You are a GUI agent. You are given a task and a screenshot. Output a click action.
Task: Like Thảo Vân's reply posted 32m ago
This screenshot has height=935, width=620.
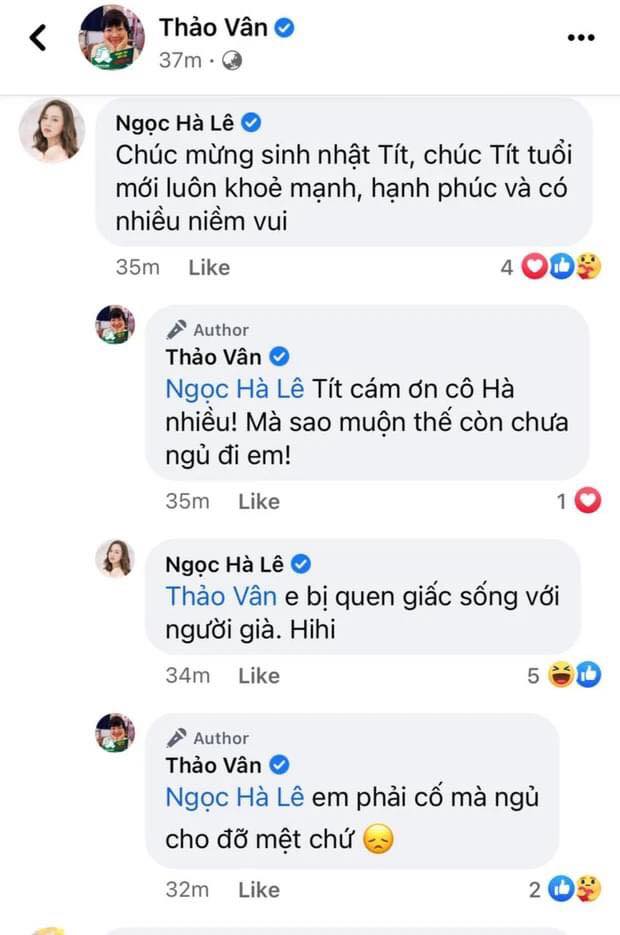pyautogui.click(x=258, y=889)
